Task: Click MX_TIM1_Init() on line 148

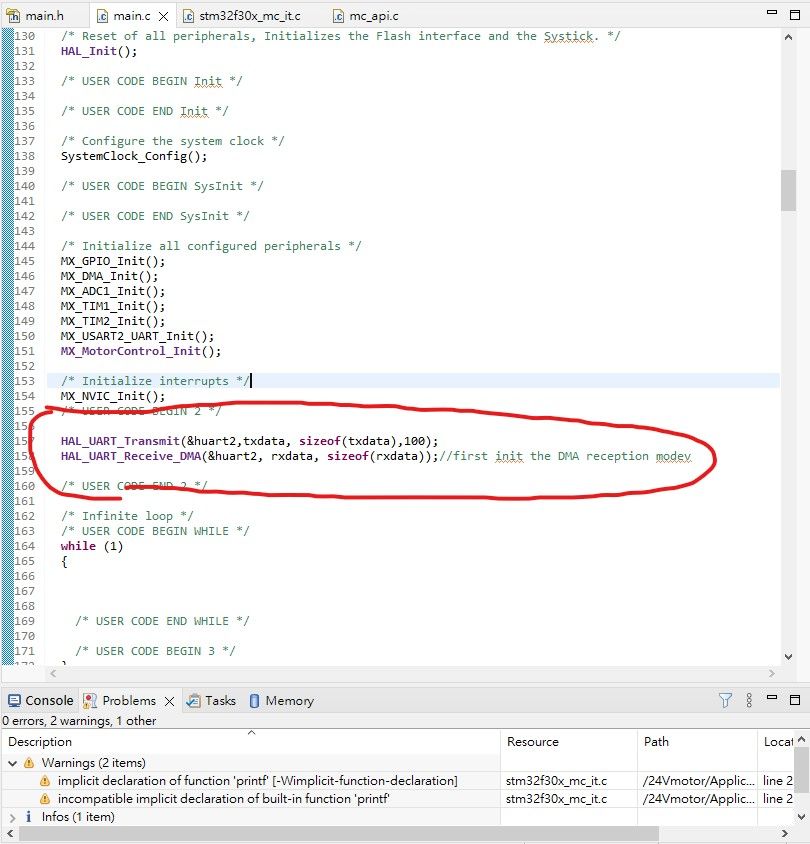Action: click(x=112, y=306)
